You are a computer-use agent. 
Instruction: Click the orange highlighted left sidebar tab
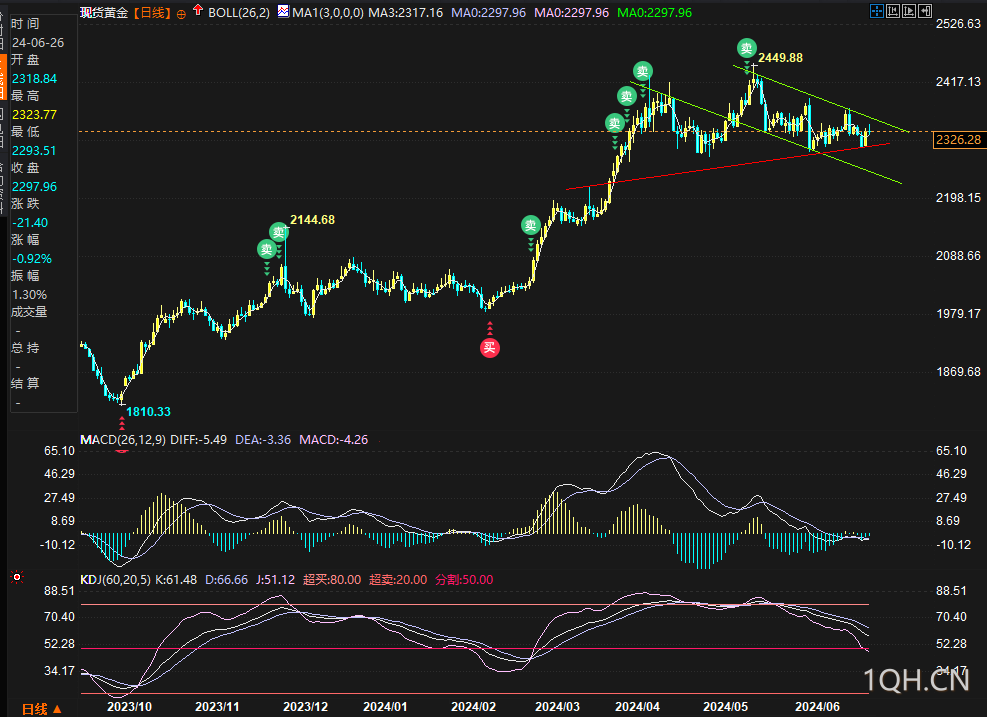[x=3, y=77]
